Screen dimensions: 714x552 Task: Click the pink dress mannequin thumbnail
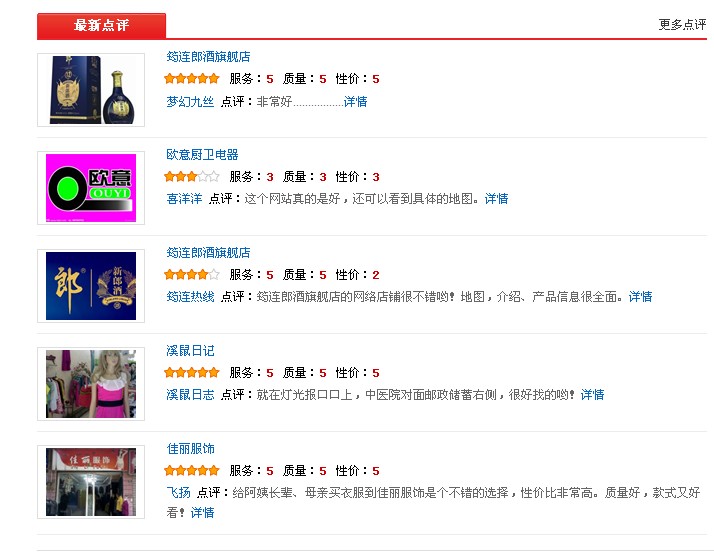coord(90,384)
